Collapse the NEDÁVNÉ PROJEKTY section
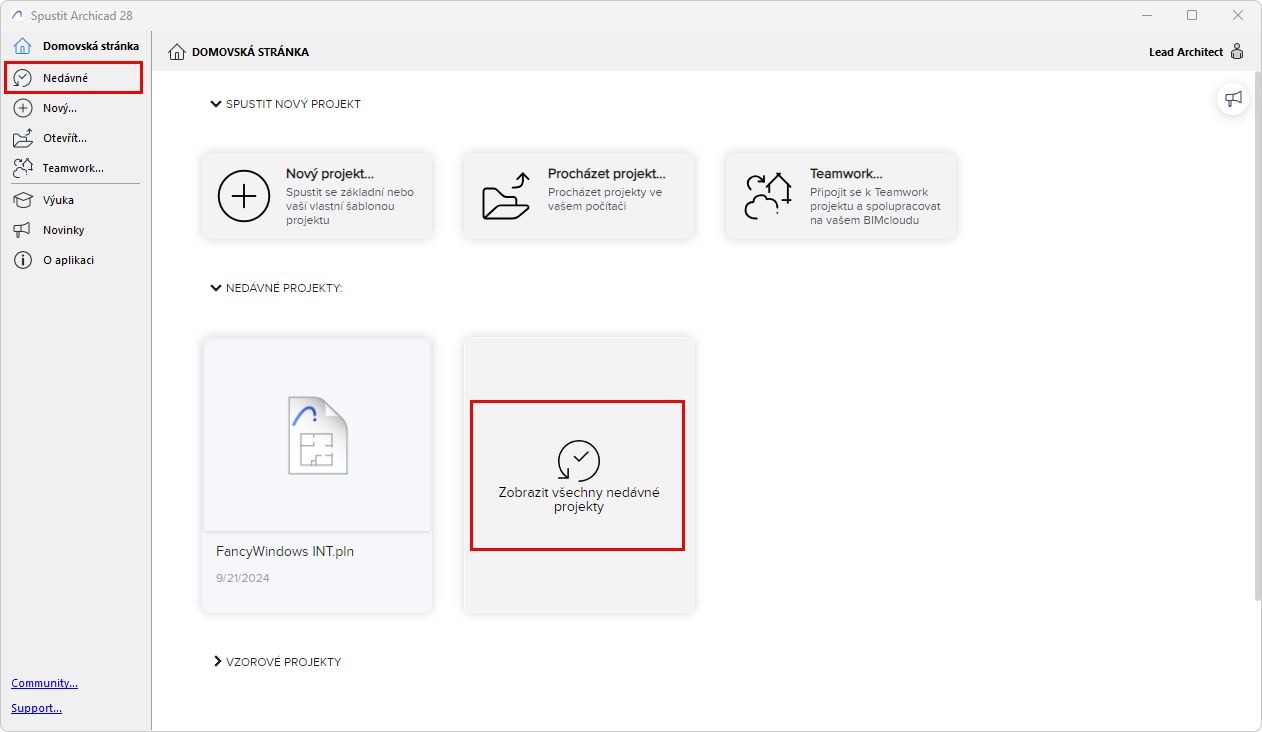1262x732 pixels. click(216, 288)
